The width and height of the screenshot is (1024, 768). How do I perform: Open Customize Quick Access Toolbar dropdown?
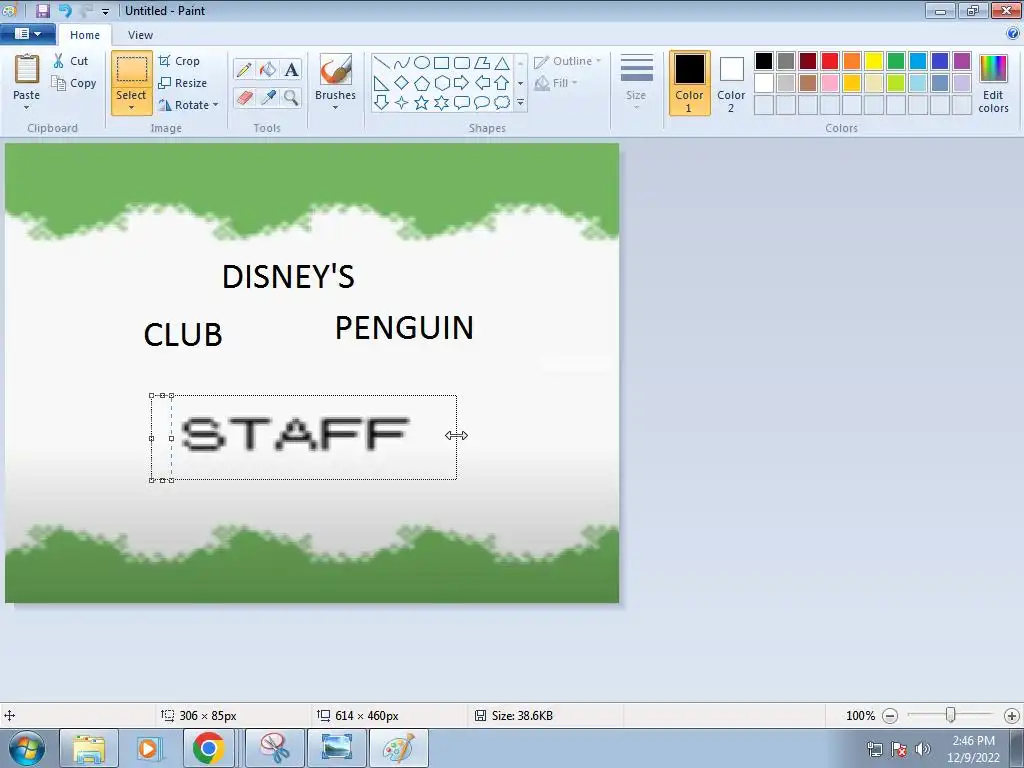[x=105, y=11]
